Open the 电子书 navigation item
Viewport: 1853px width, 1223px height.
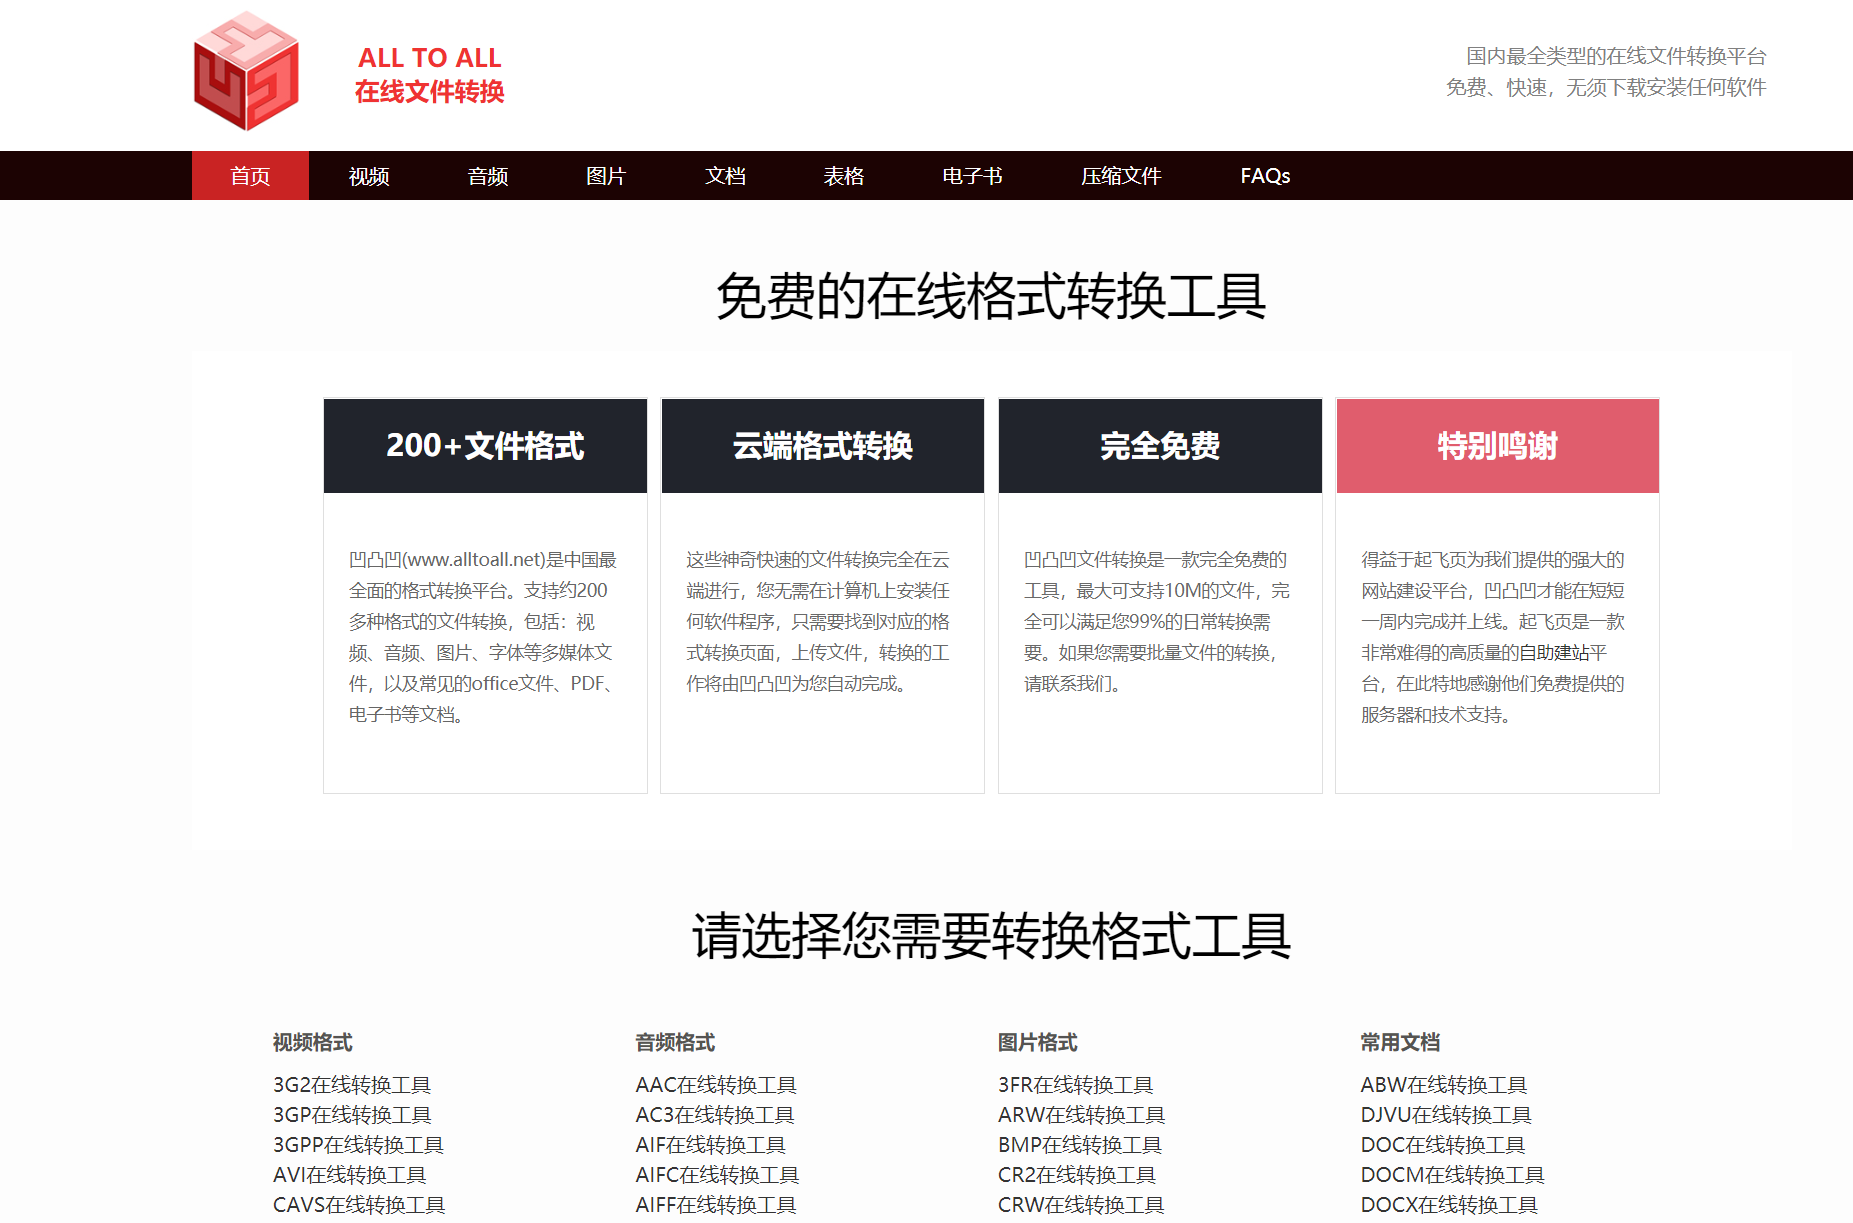pyautogui.click(x=972, y=176)
